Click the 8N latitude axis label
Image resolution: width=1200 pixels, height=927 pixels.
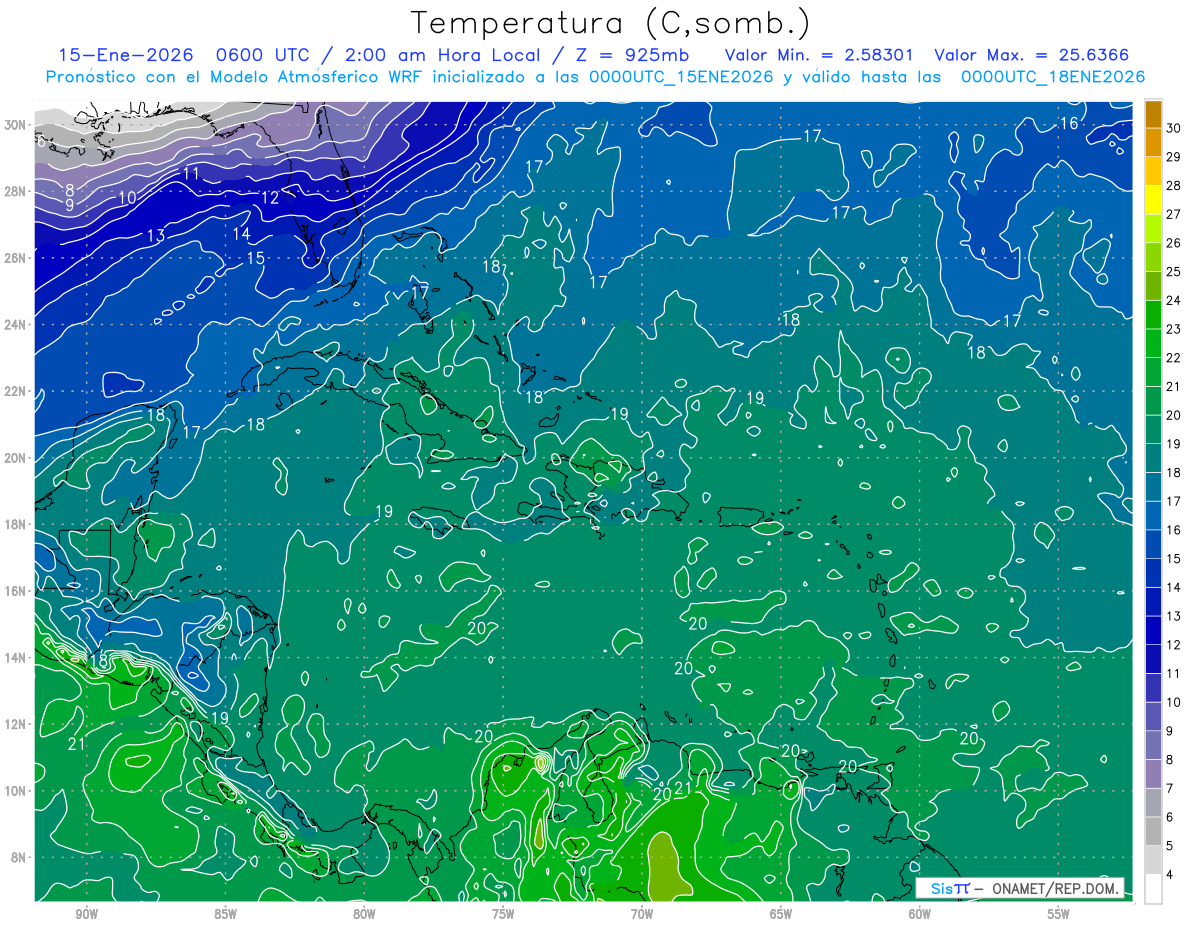click(x=20, y=858)
